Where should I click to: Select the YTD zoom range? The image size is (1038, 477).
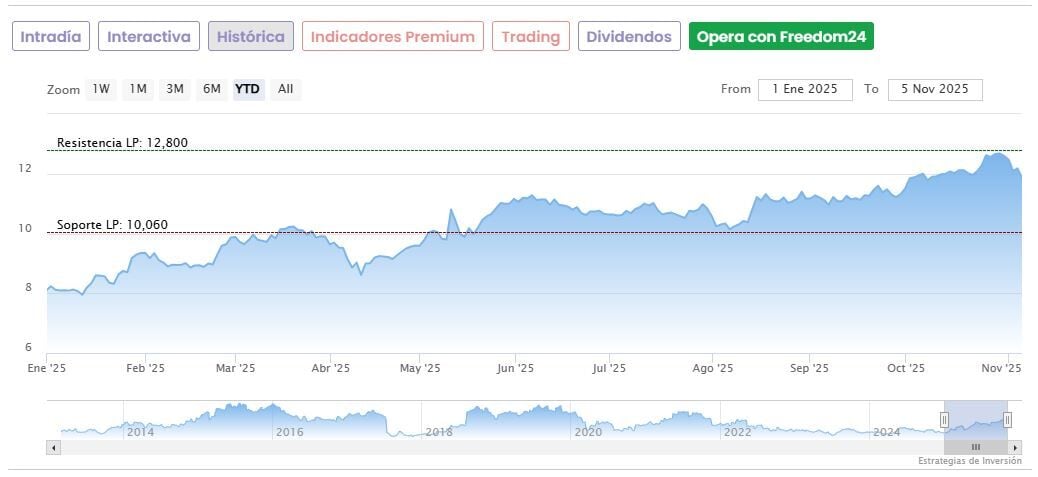(x=247, y=89)
